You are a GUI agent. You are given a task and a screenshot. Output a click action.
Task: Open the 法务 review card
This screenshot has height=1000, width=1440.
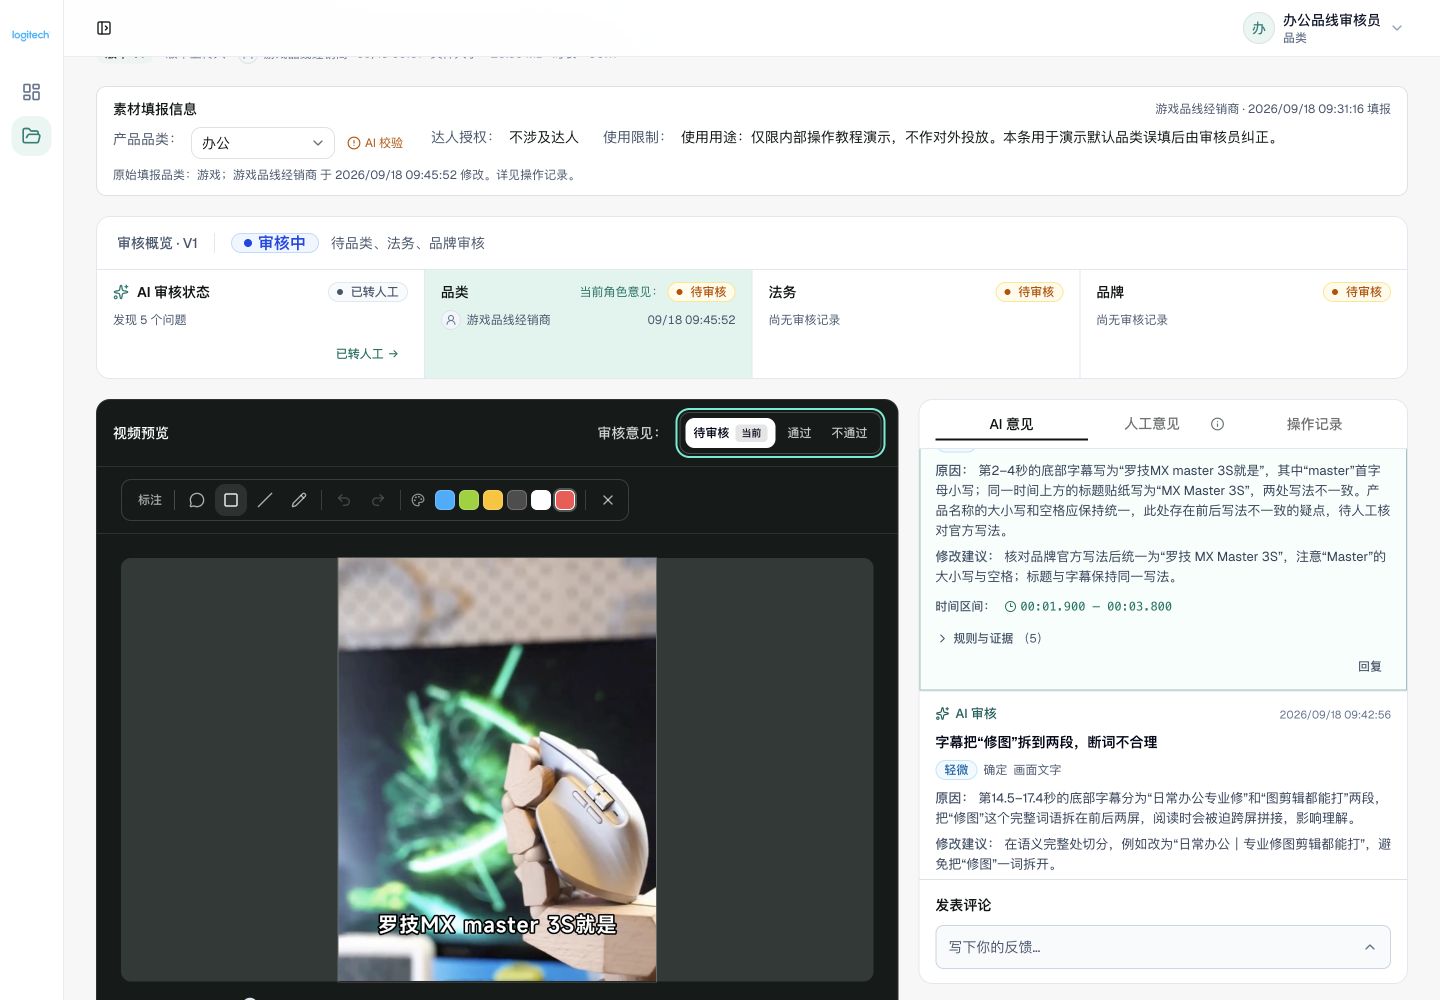[x=916, y=324]
